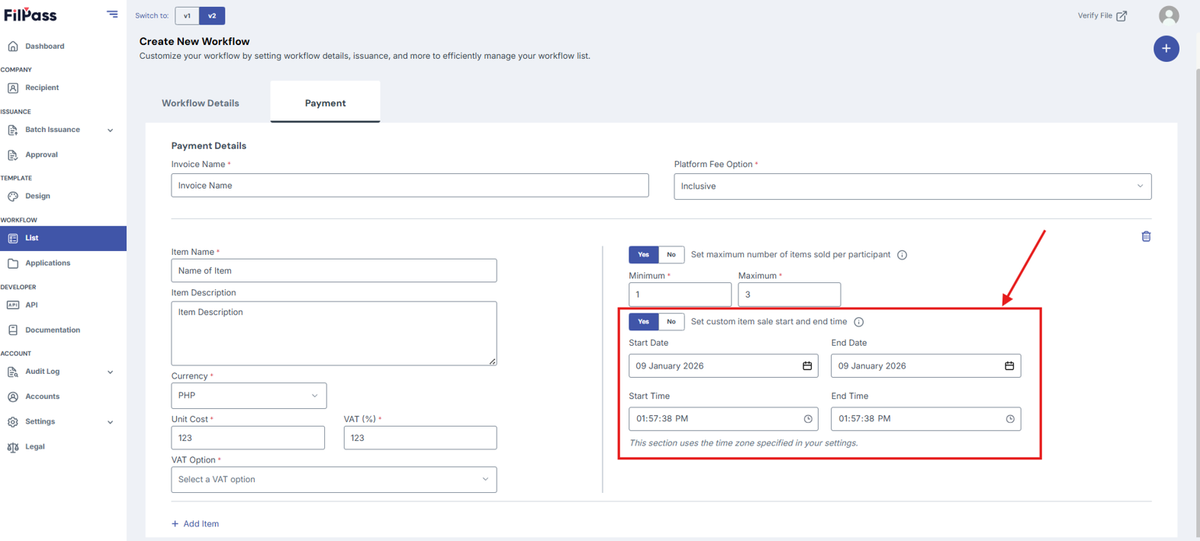1200x541 pixels.
Task: Click the workflow List icon
Action: coord(13,238)
